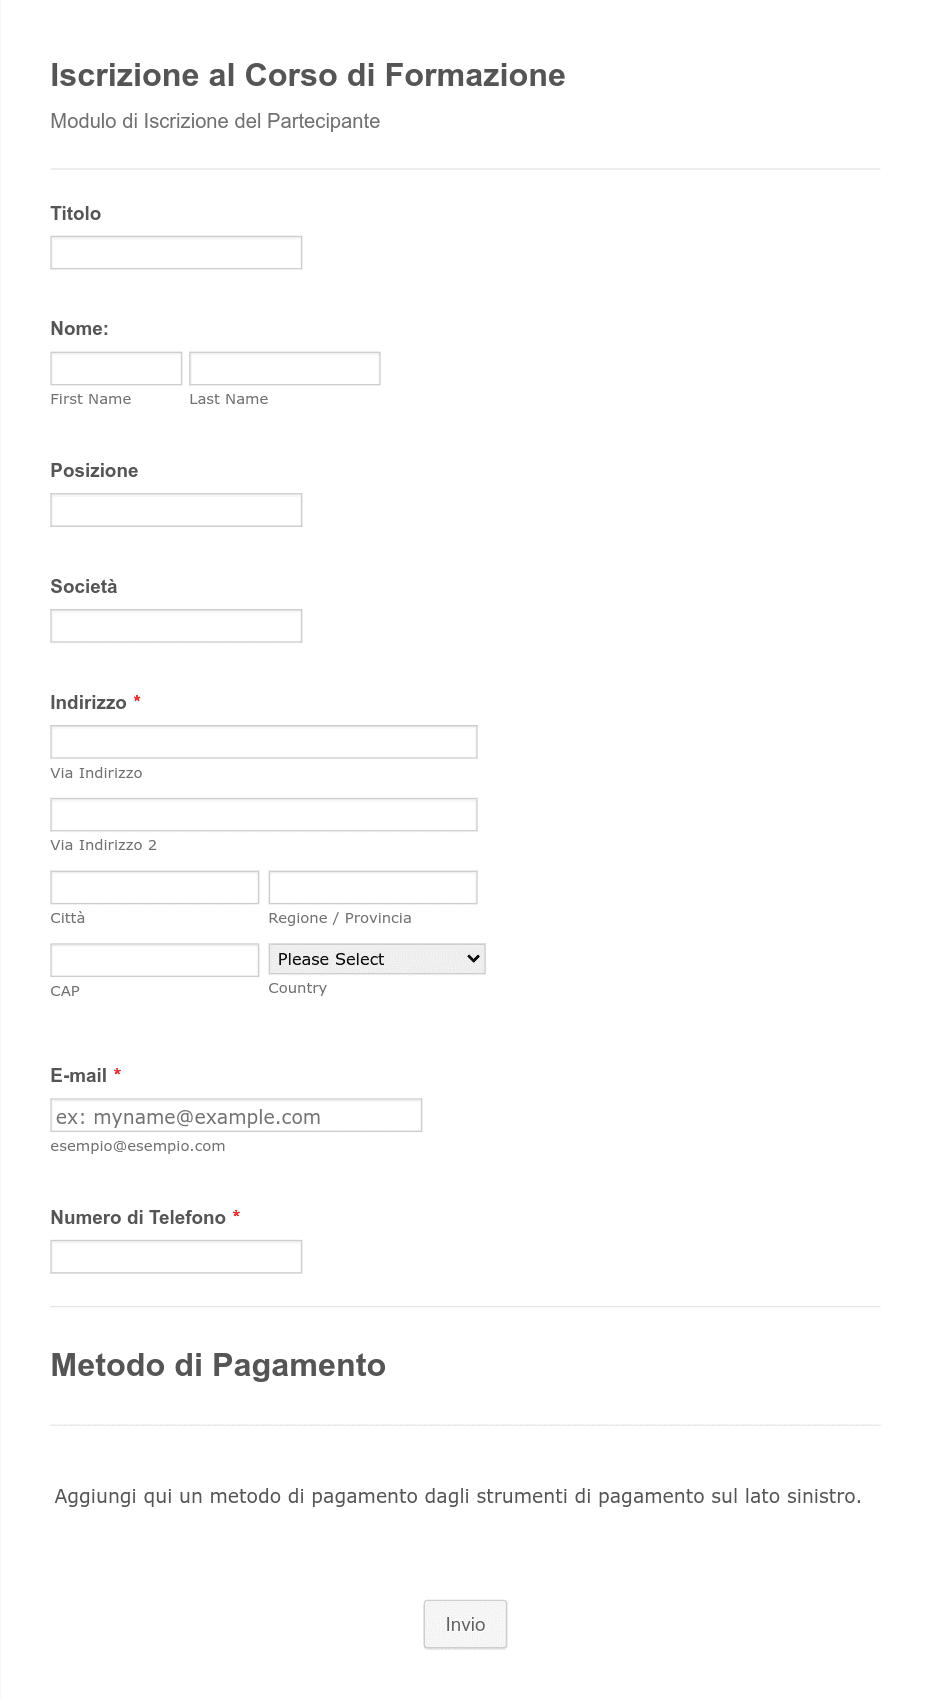This screenshot has height=1698, width=930.
Task: Submit the form with Invio button
Action: coord(465,1624)
